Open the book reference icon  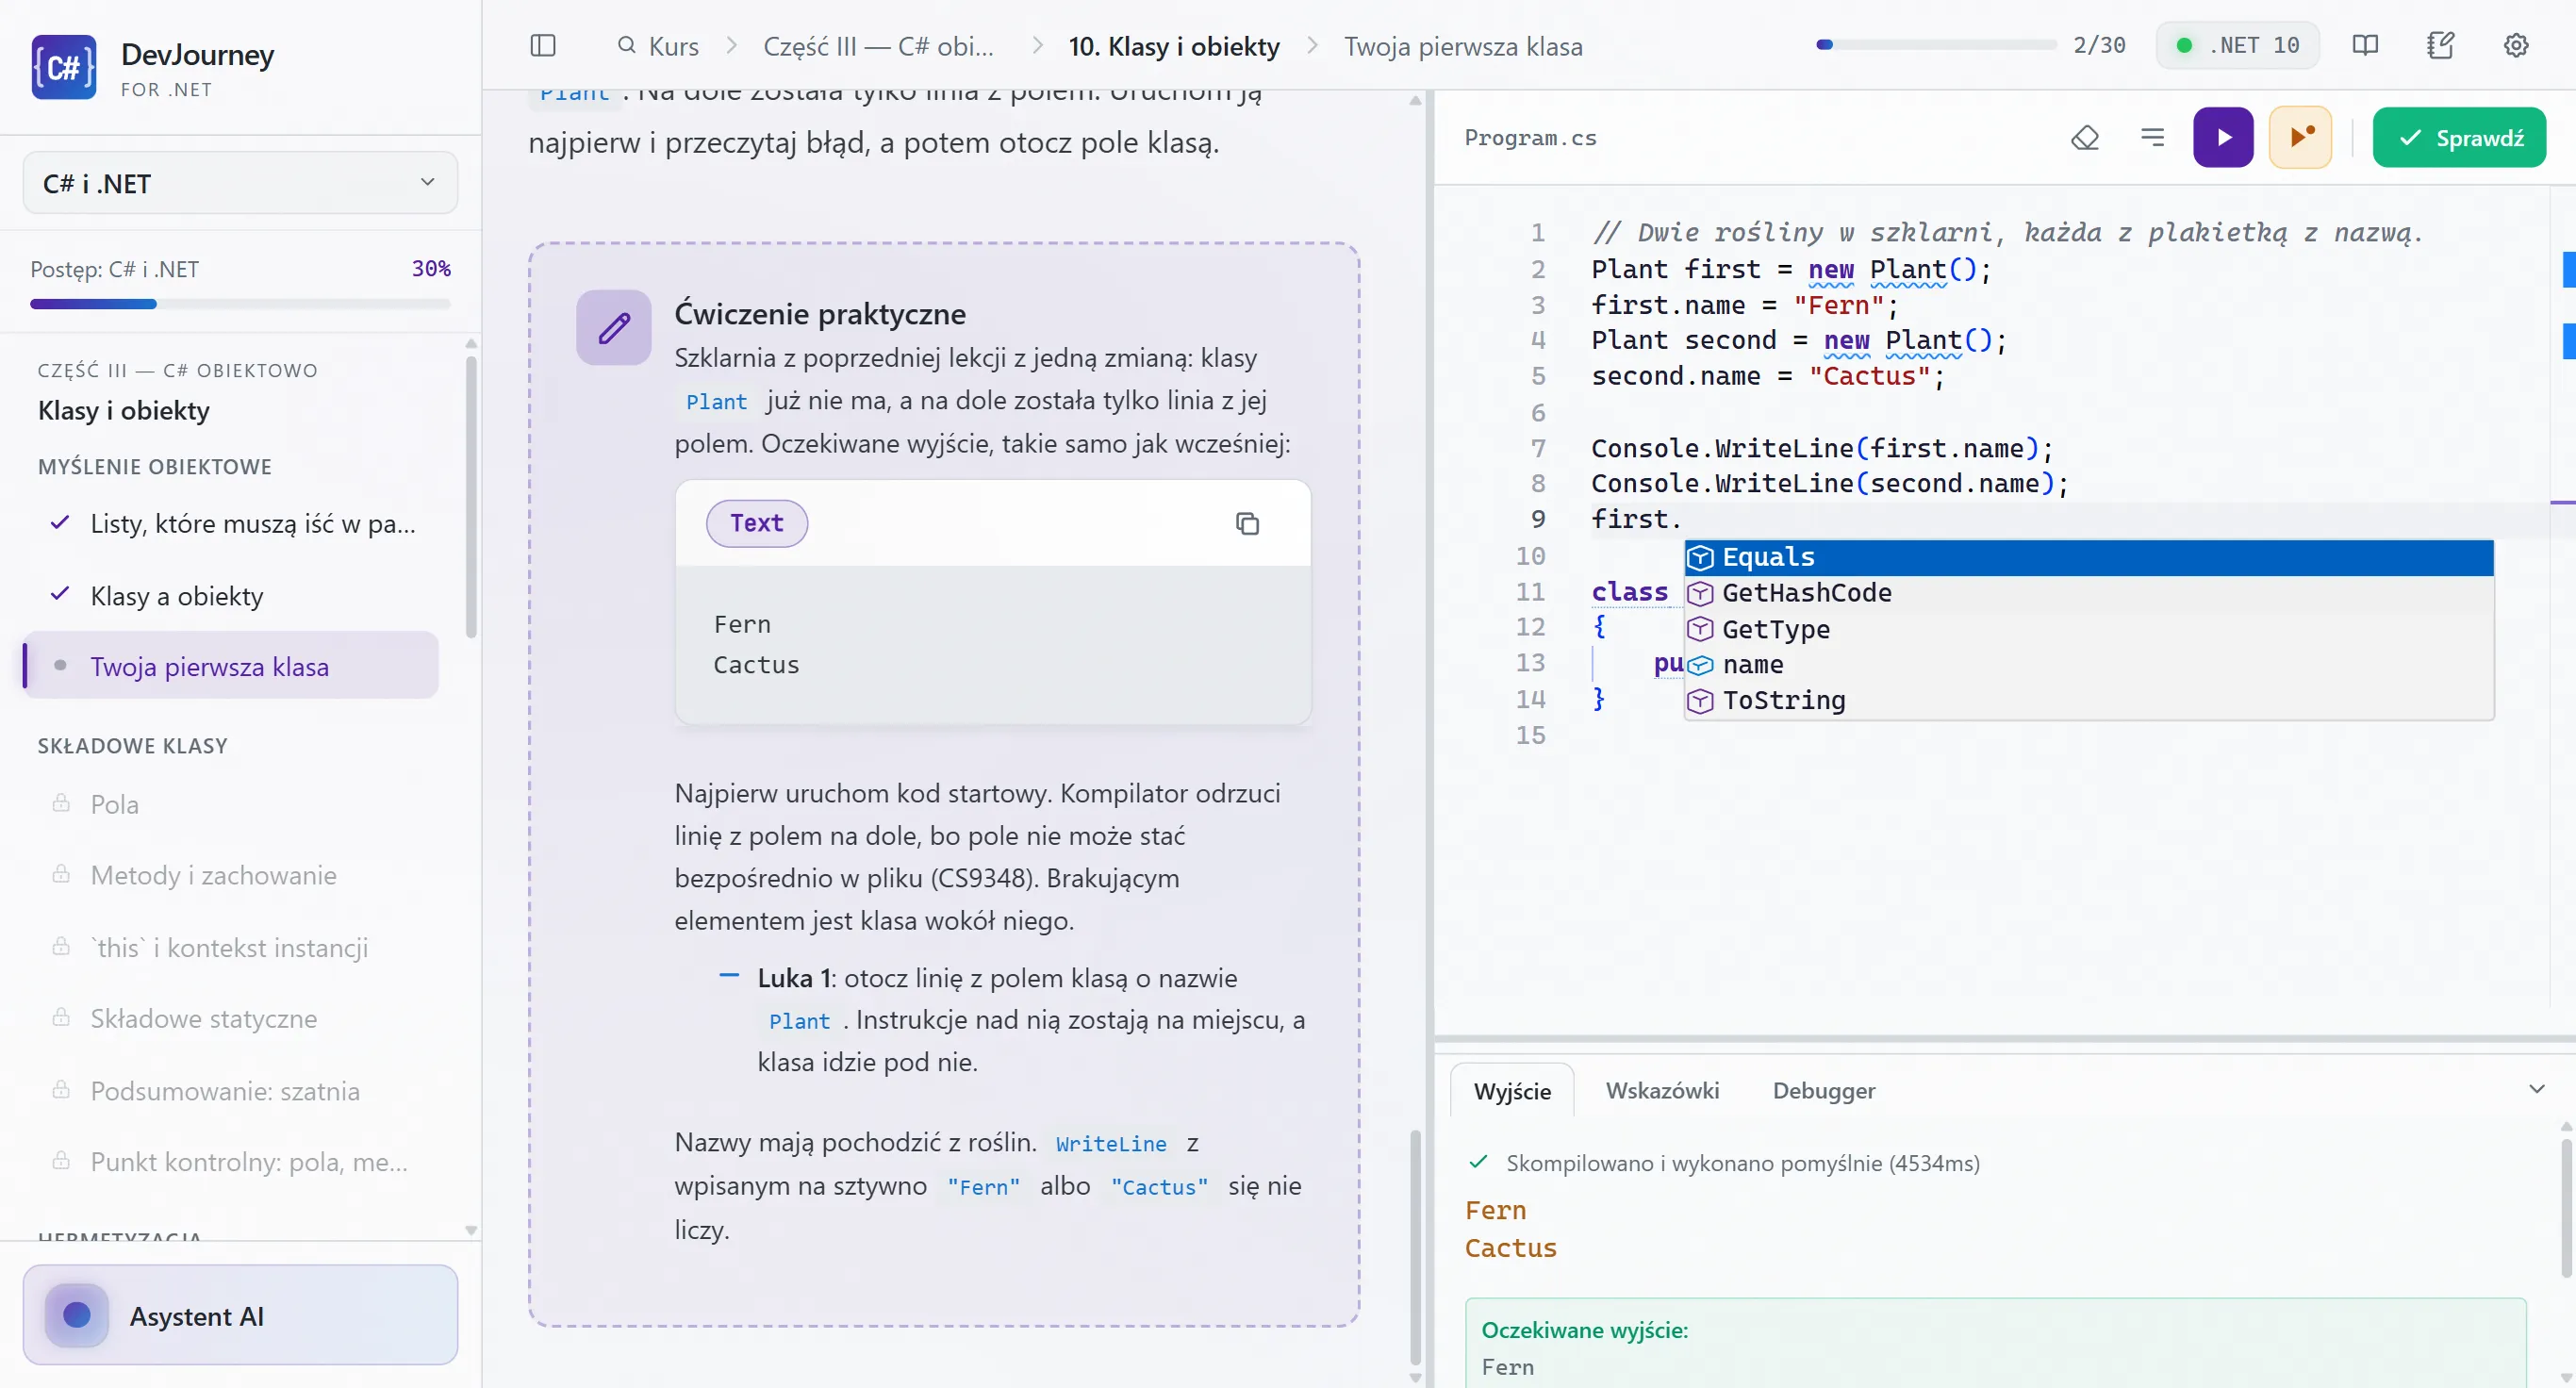[2365, 46]
